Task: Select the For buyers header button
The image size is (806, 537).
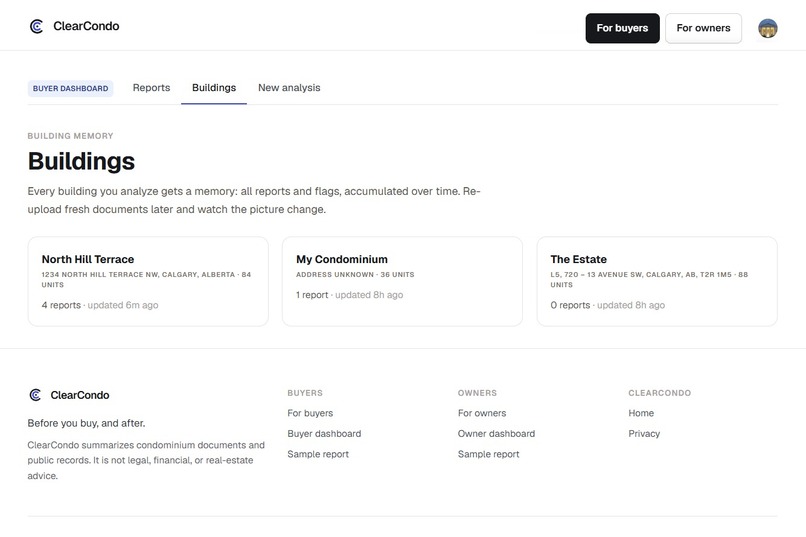Action: pos(622,28)
